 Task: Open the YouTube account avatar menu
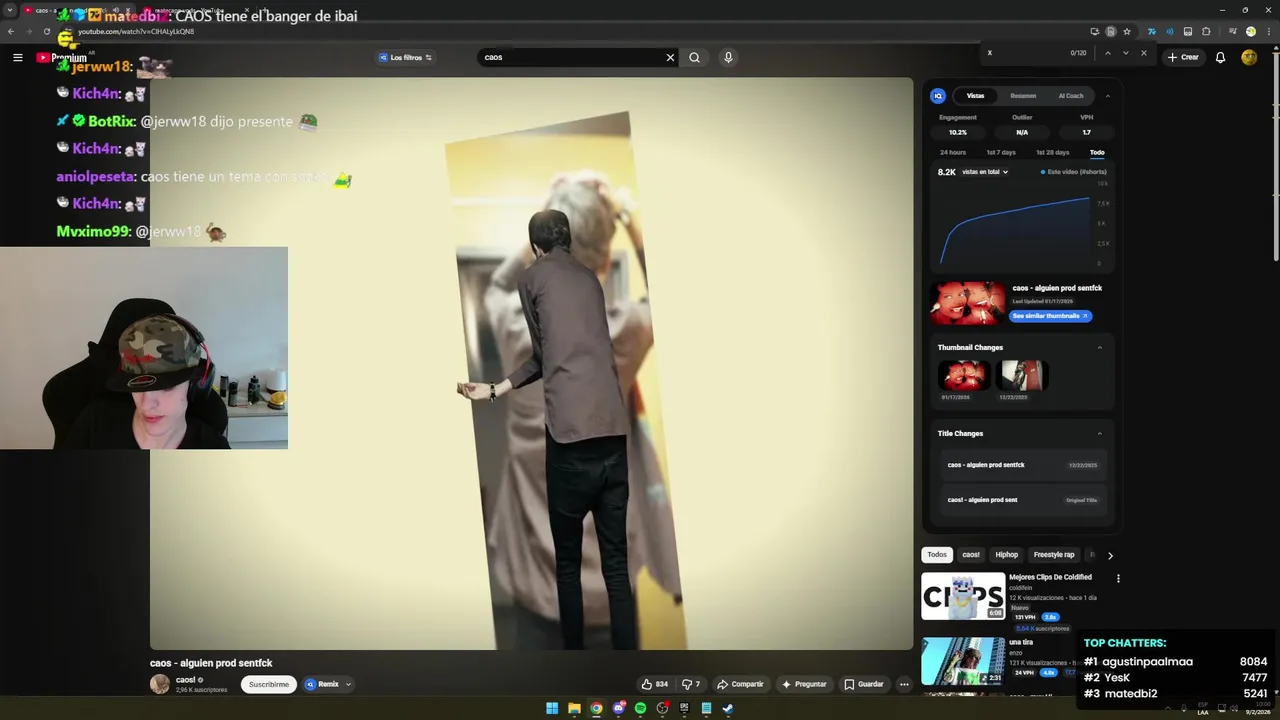pyautogui.click(x=1249, y=57)
